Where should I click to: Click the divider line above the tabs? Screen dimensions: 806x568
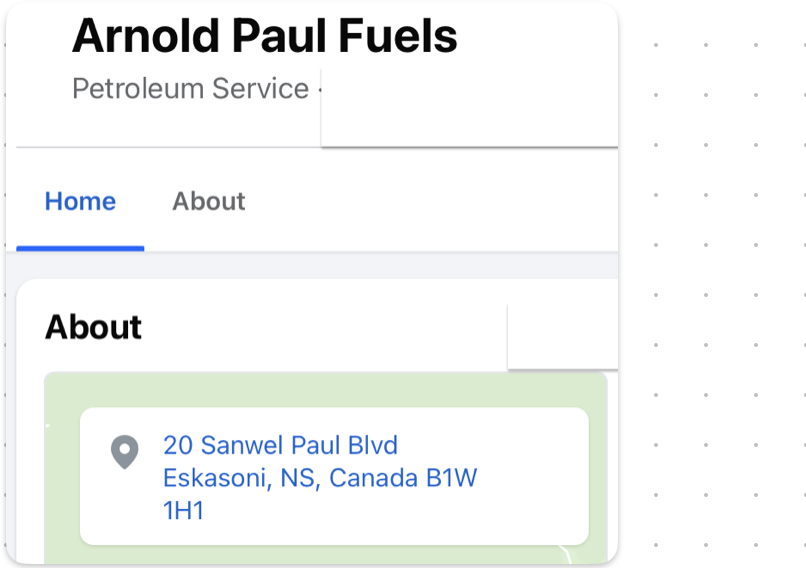pos(160,148)
